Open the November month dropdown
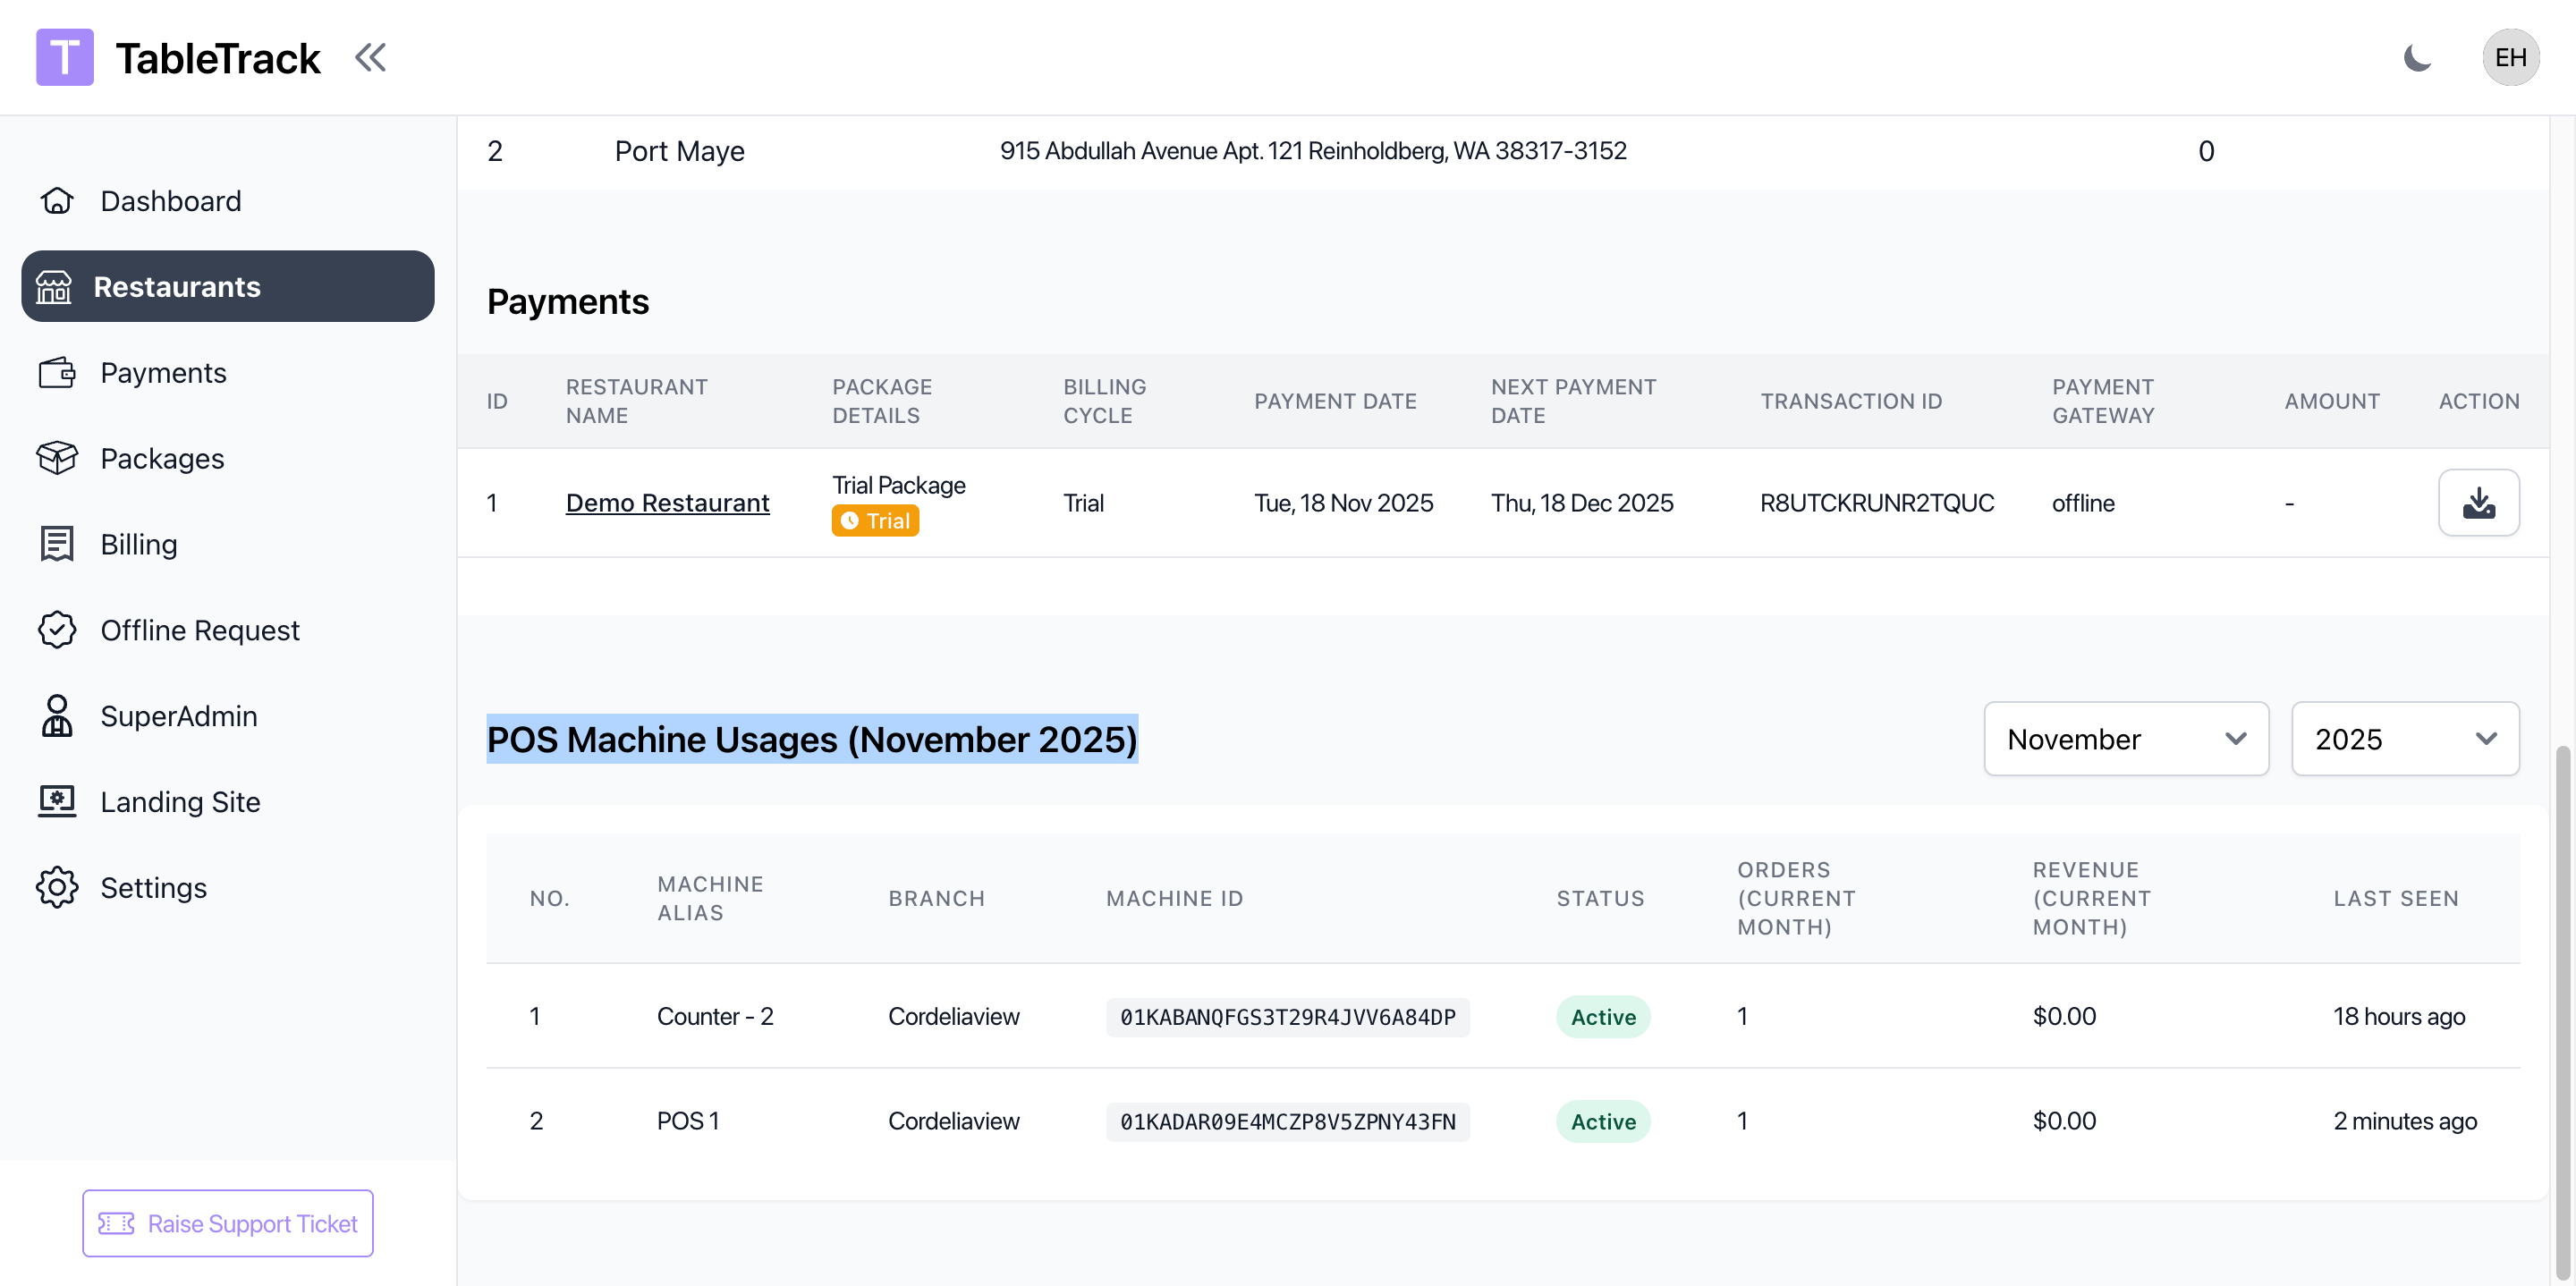The width and height of the screenshot is (2576, 1286). pyautogui.click(x=2125, y=739)
